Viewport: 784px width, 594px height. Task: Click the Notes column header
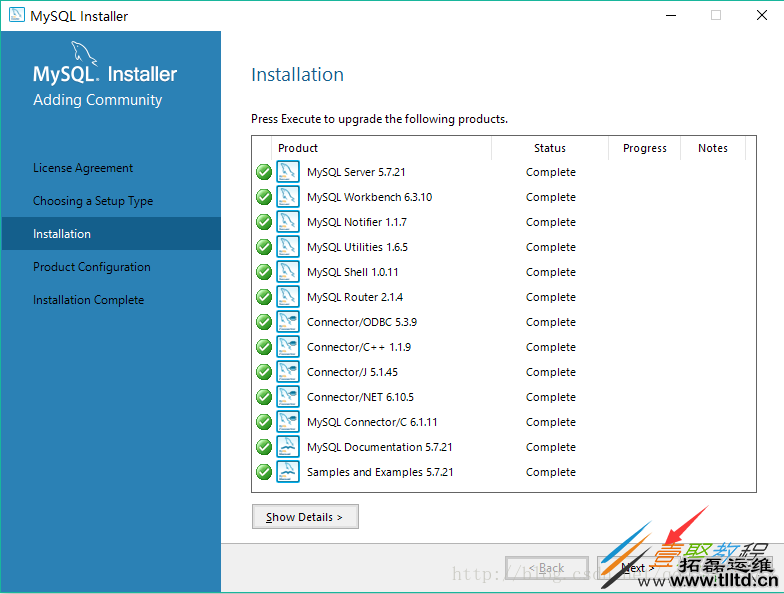713,148
